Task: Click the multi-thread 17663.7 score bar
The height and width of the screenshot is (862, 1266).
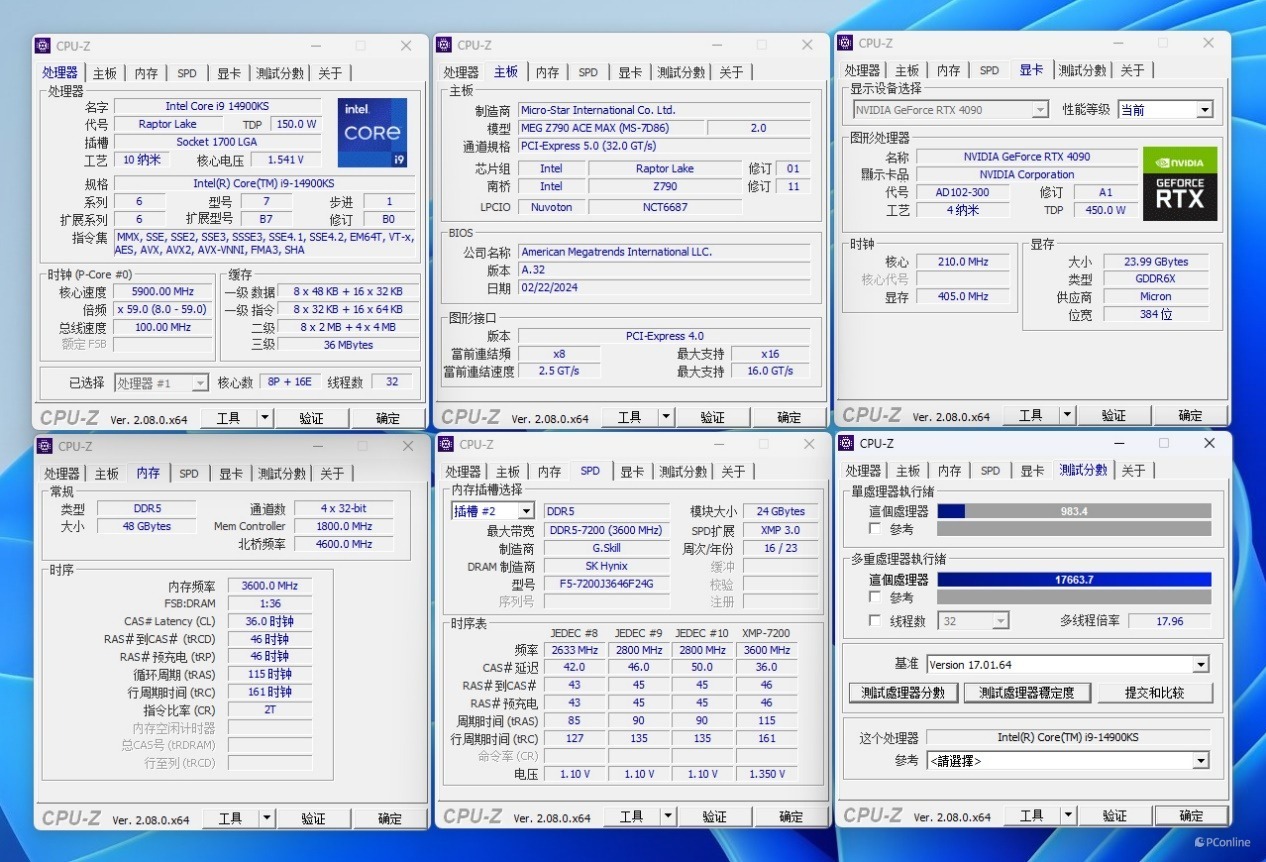Action: point(1074,579)
